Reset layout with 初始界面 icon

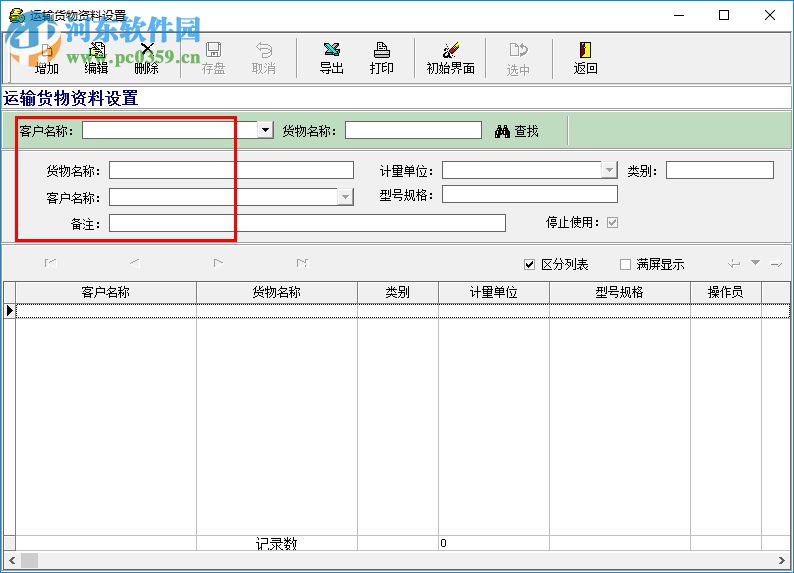click(x=450, y=58)
